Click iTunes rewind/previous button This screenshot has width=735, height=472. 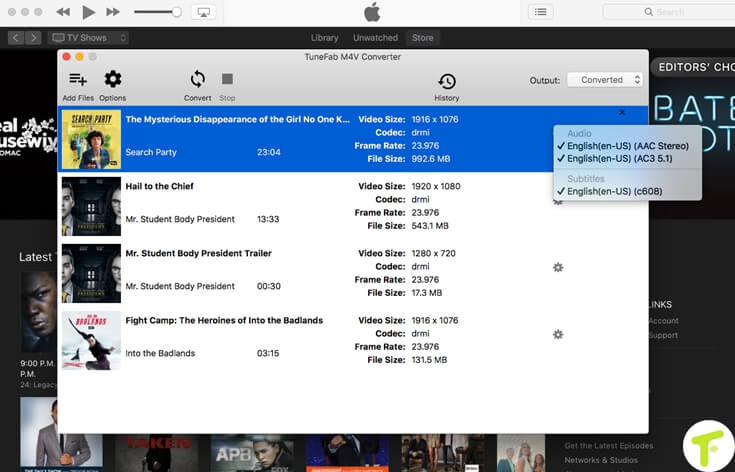(x=63, y=12)
